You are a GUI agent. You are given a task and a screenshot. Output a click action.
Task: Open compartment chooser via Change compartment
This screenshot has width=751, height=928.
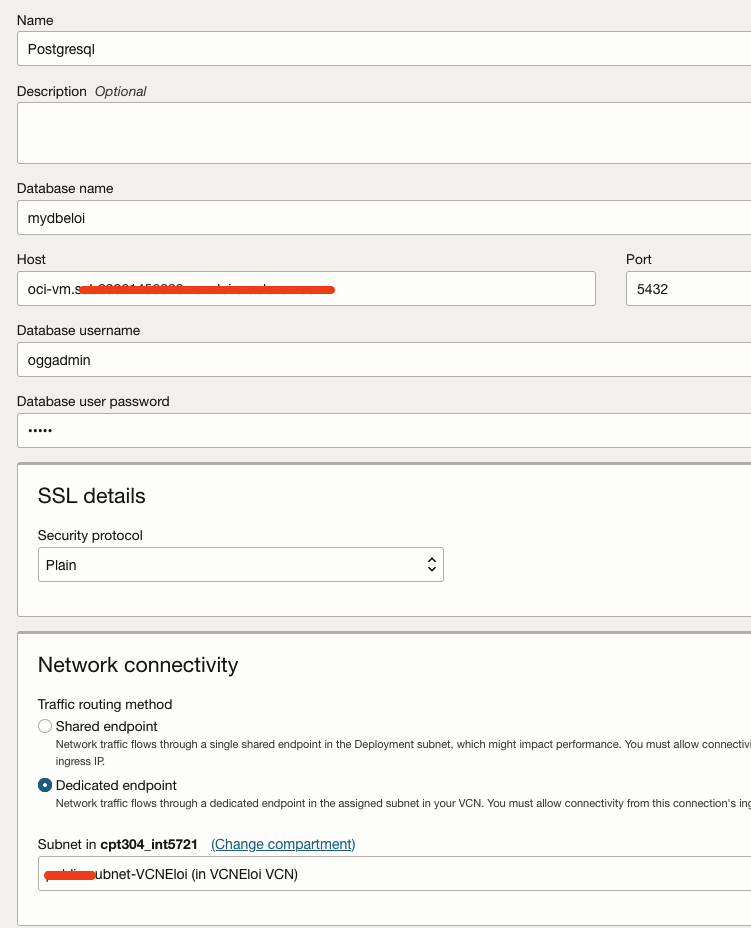tap(282, 844)
